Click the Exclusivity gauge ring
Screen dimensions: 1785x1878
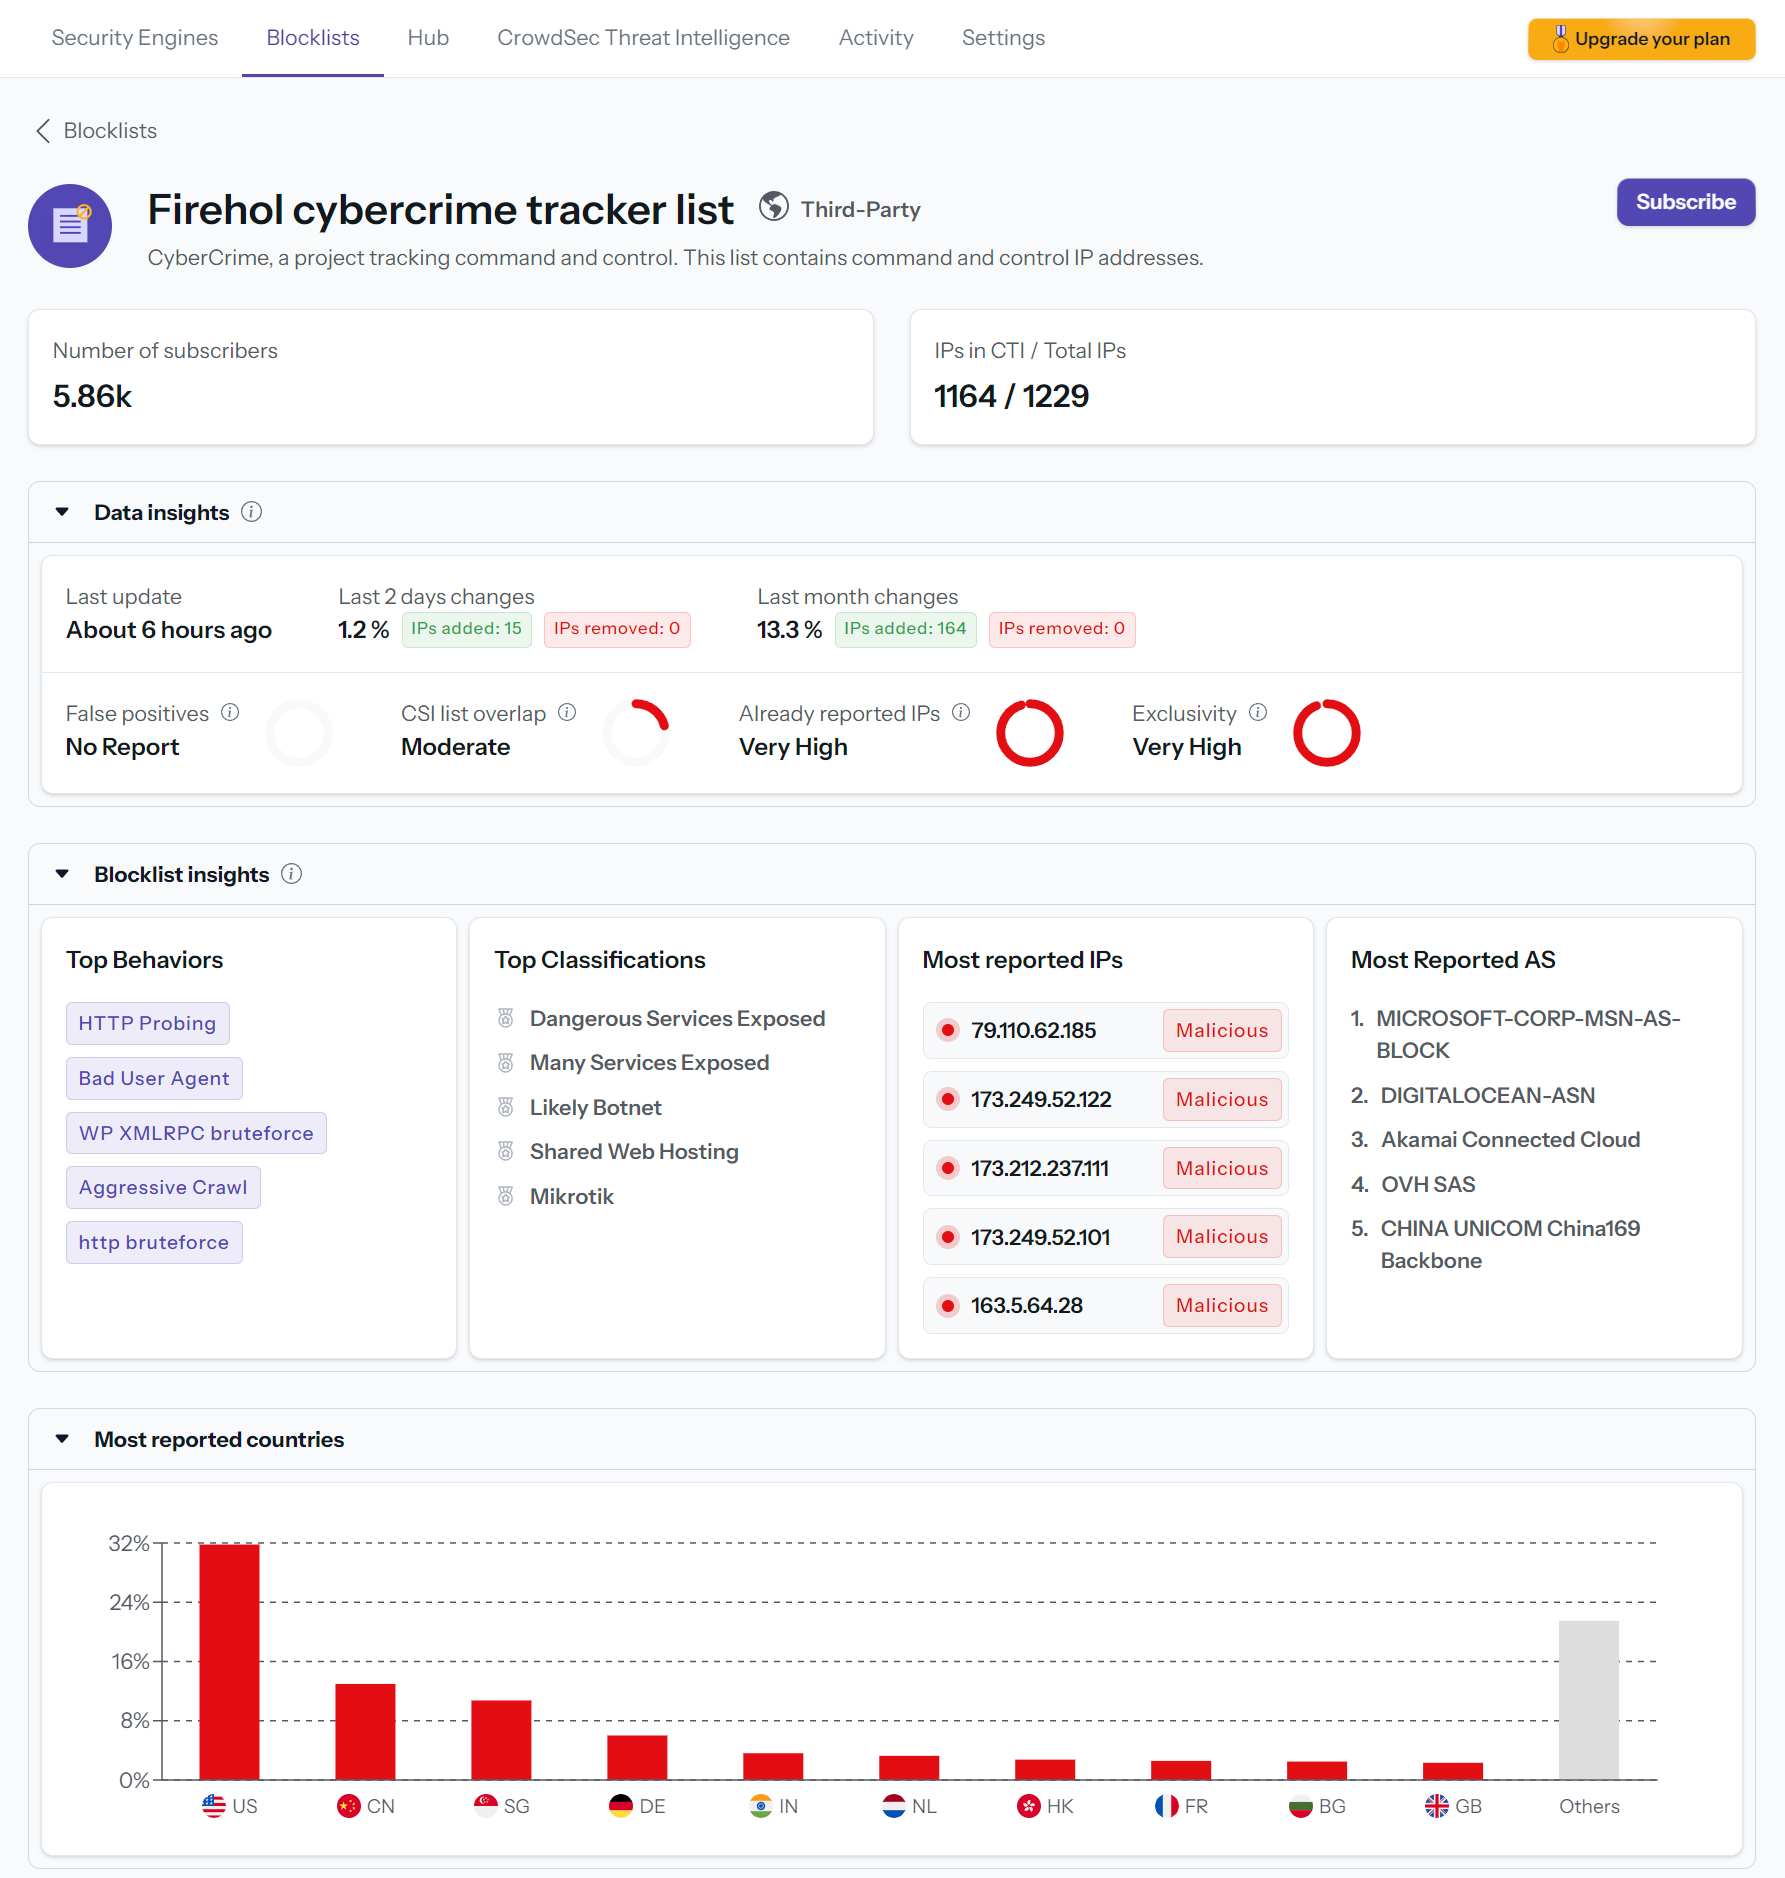coord(1327,733)
